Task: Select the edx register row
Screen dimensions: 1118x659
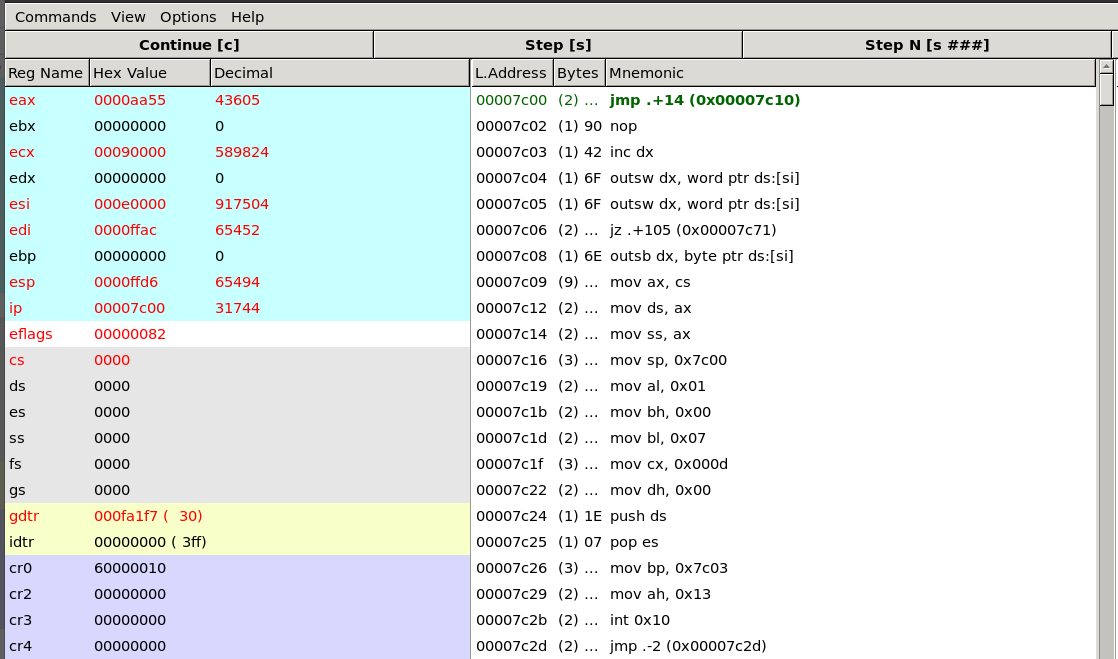Action: point(237,178)
